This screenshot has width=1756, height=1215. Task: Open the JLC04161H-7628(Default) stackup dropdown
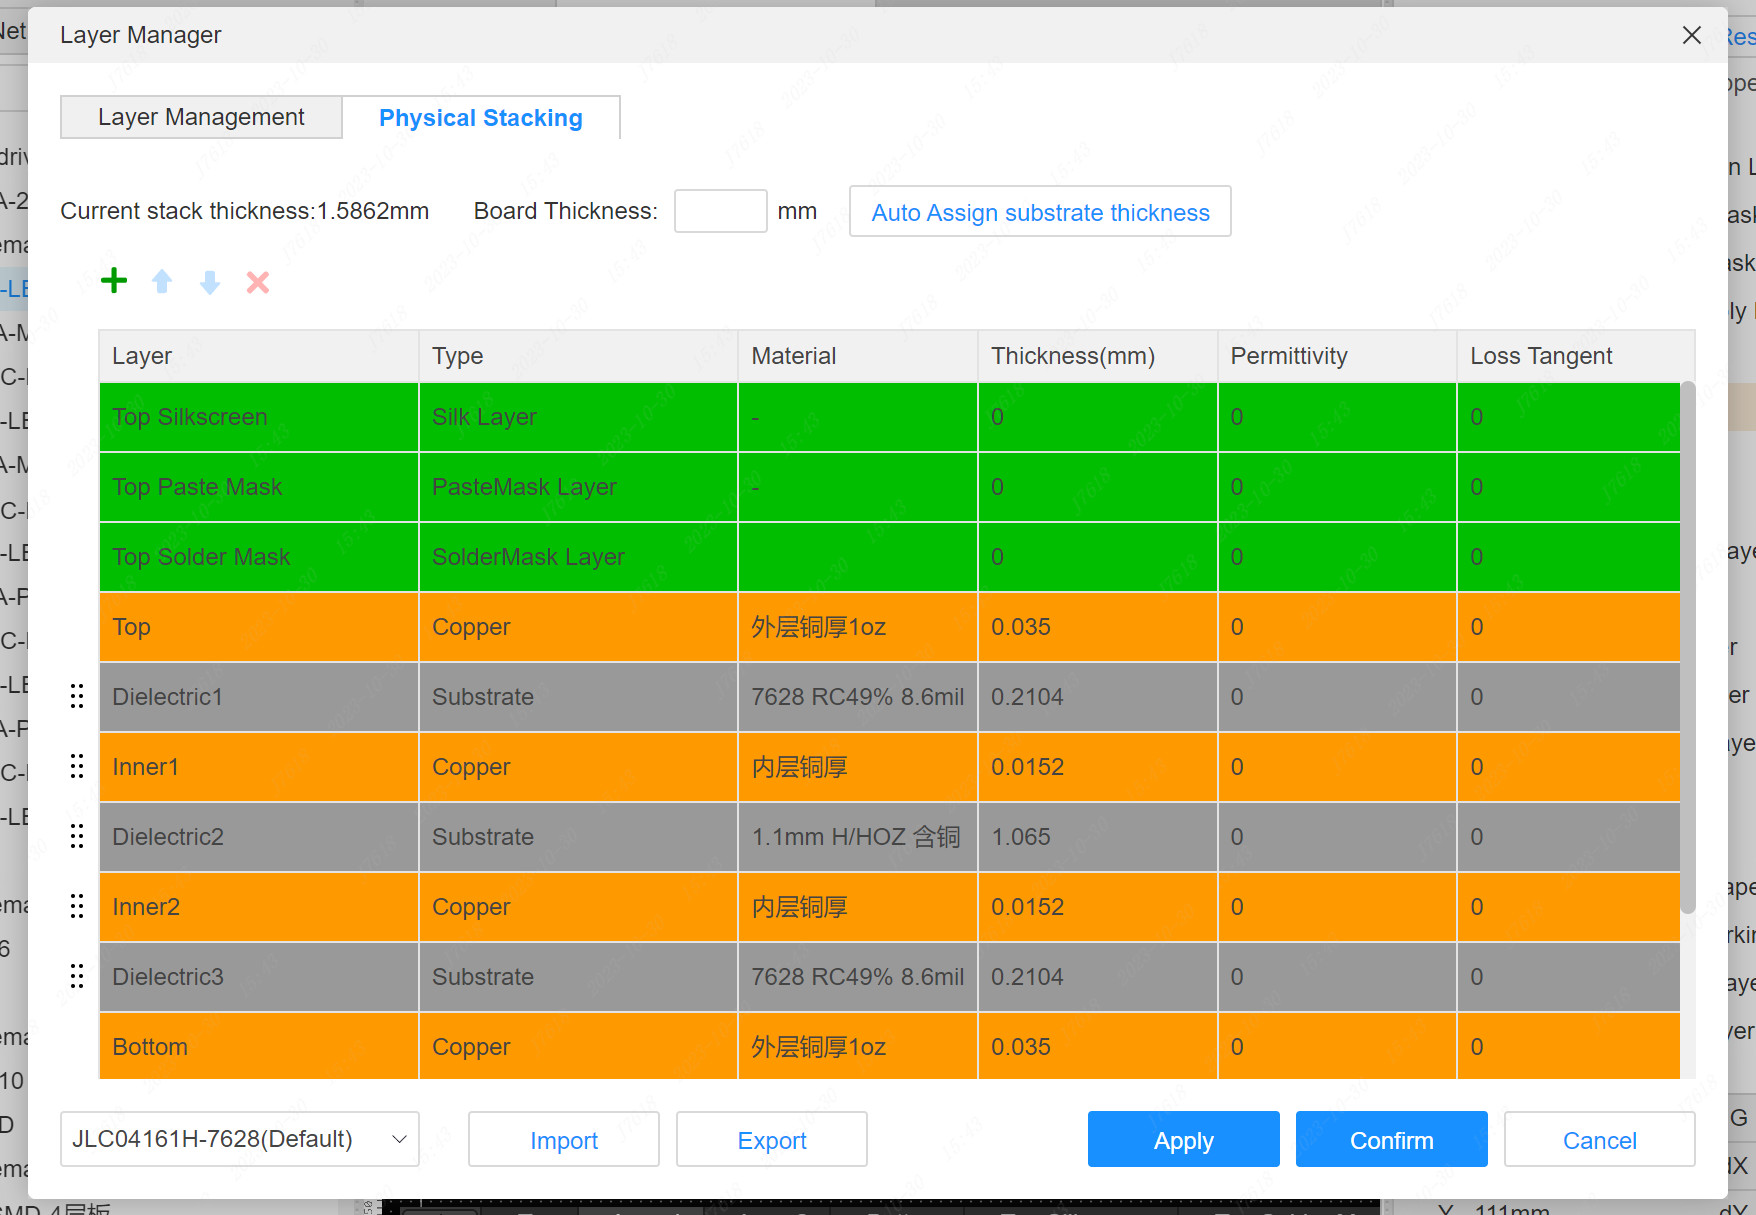coord(240,1139)
